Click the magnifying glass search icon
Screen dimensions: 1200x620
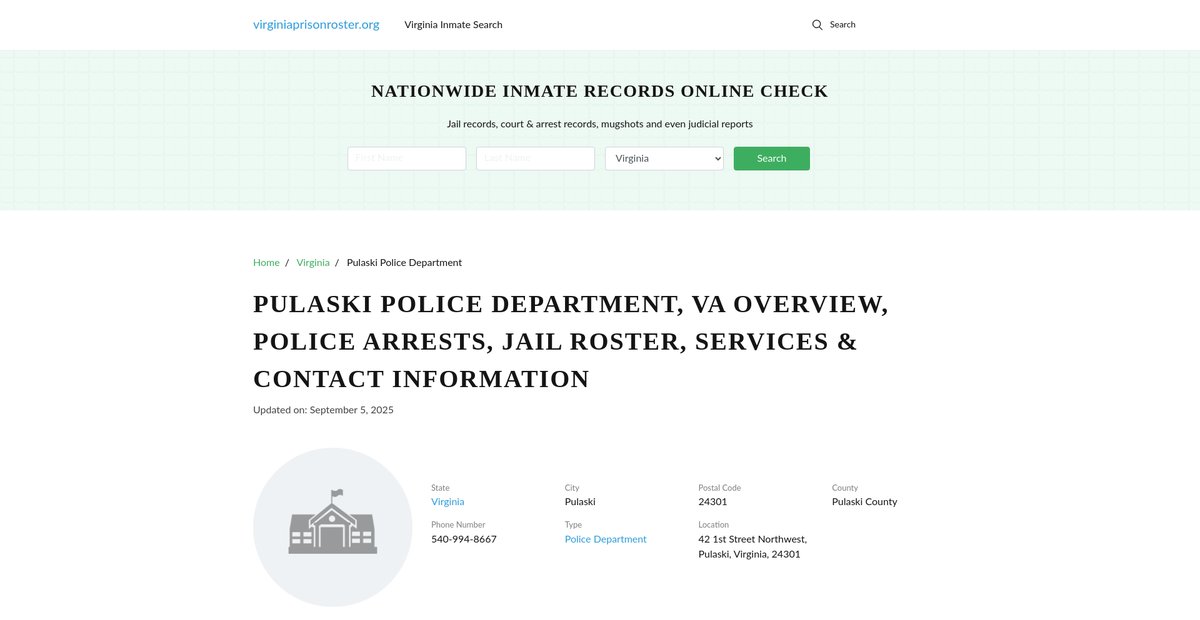point(817,25)
